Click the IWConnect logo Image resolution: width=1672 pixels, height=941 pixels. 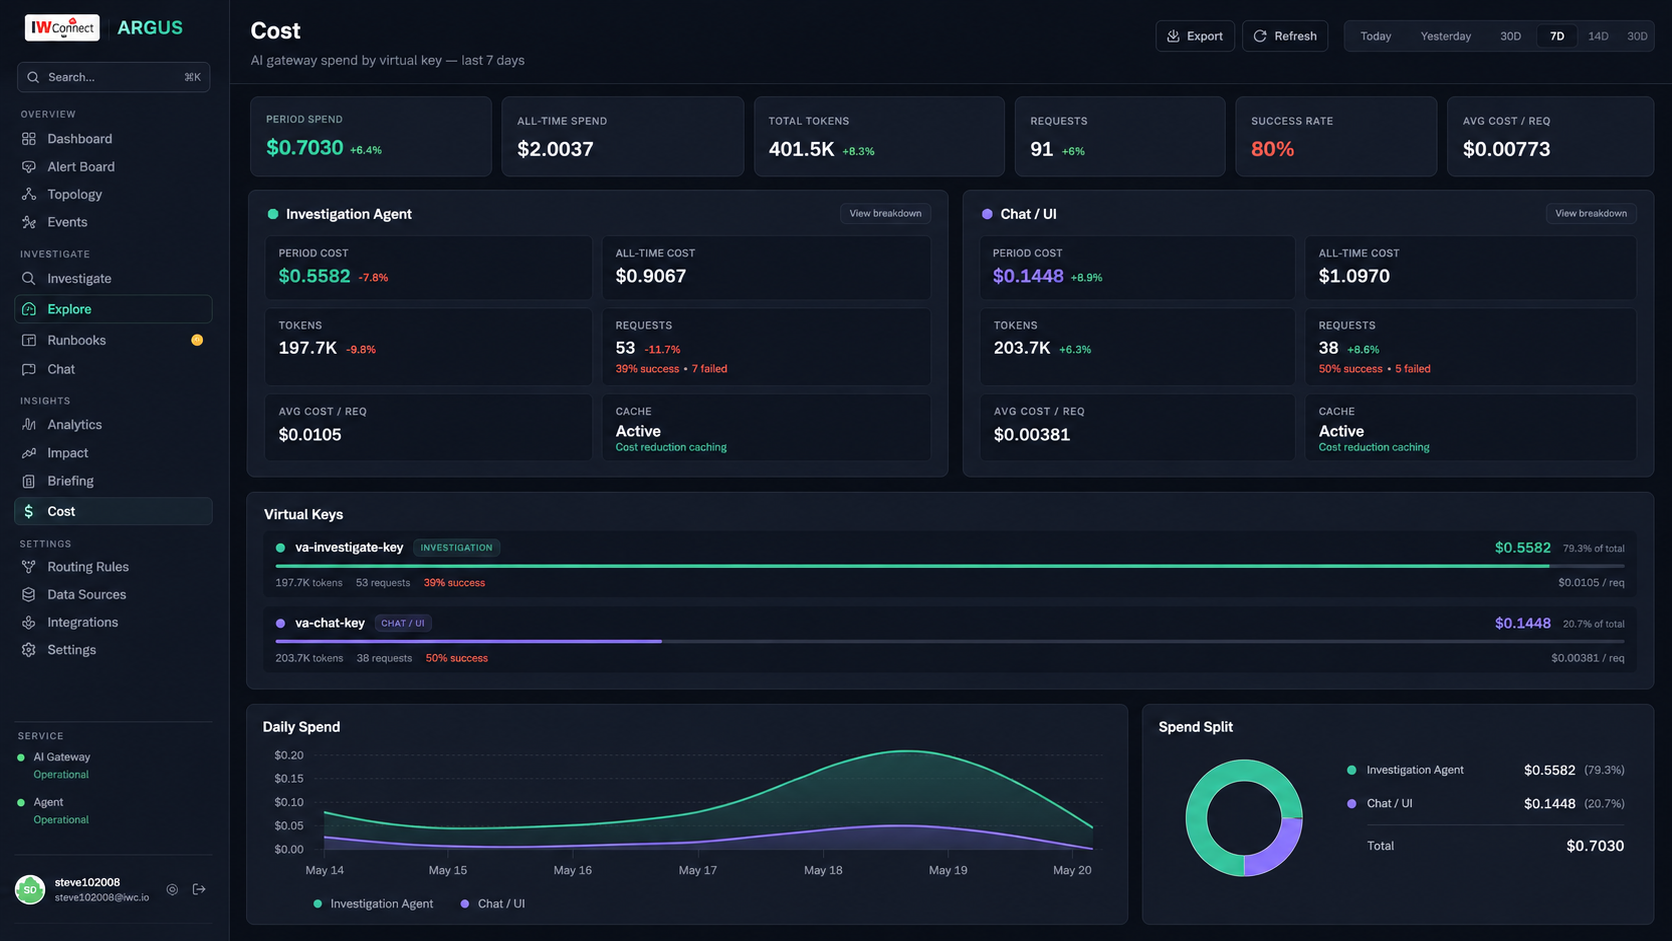tap(62, 28)
